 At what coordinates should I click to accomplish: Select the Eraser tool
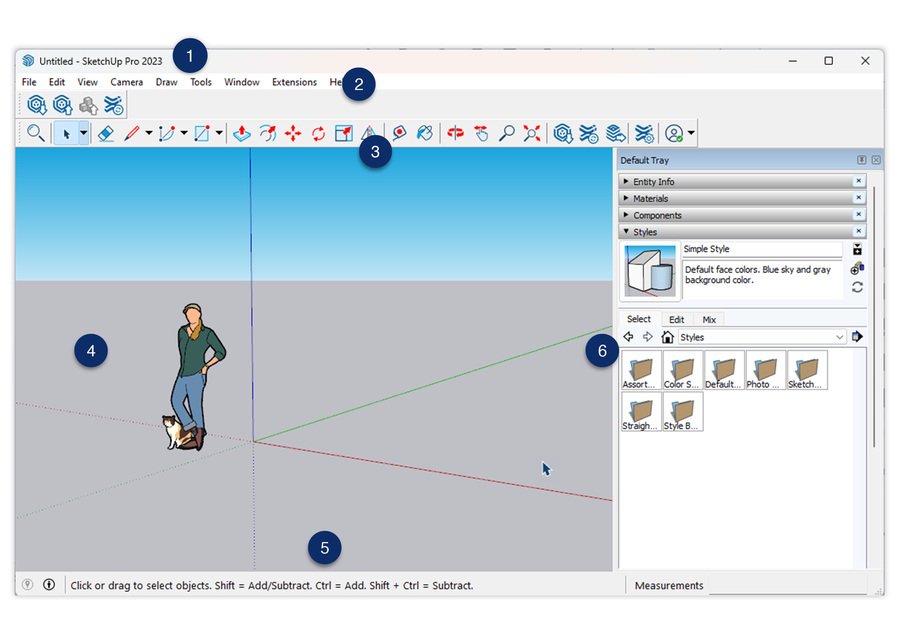(106, 133)
